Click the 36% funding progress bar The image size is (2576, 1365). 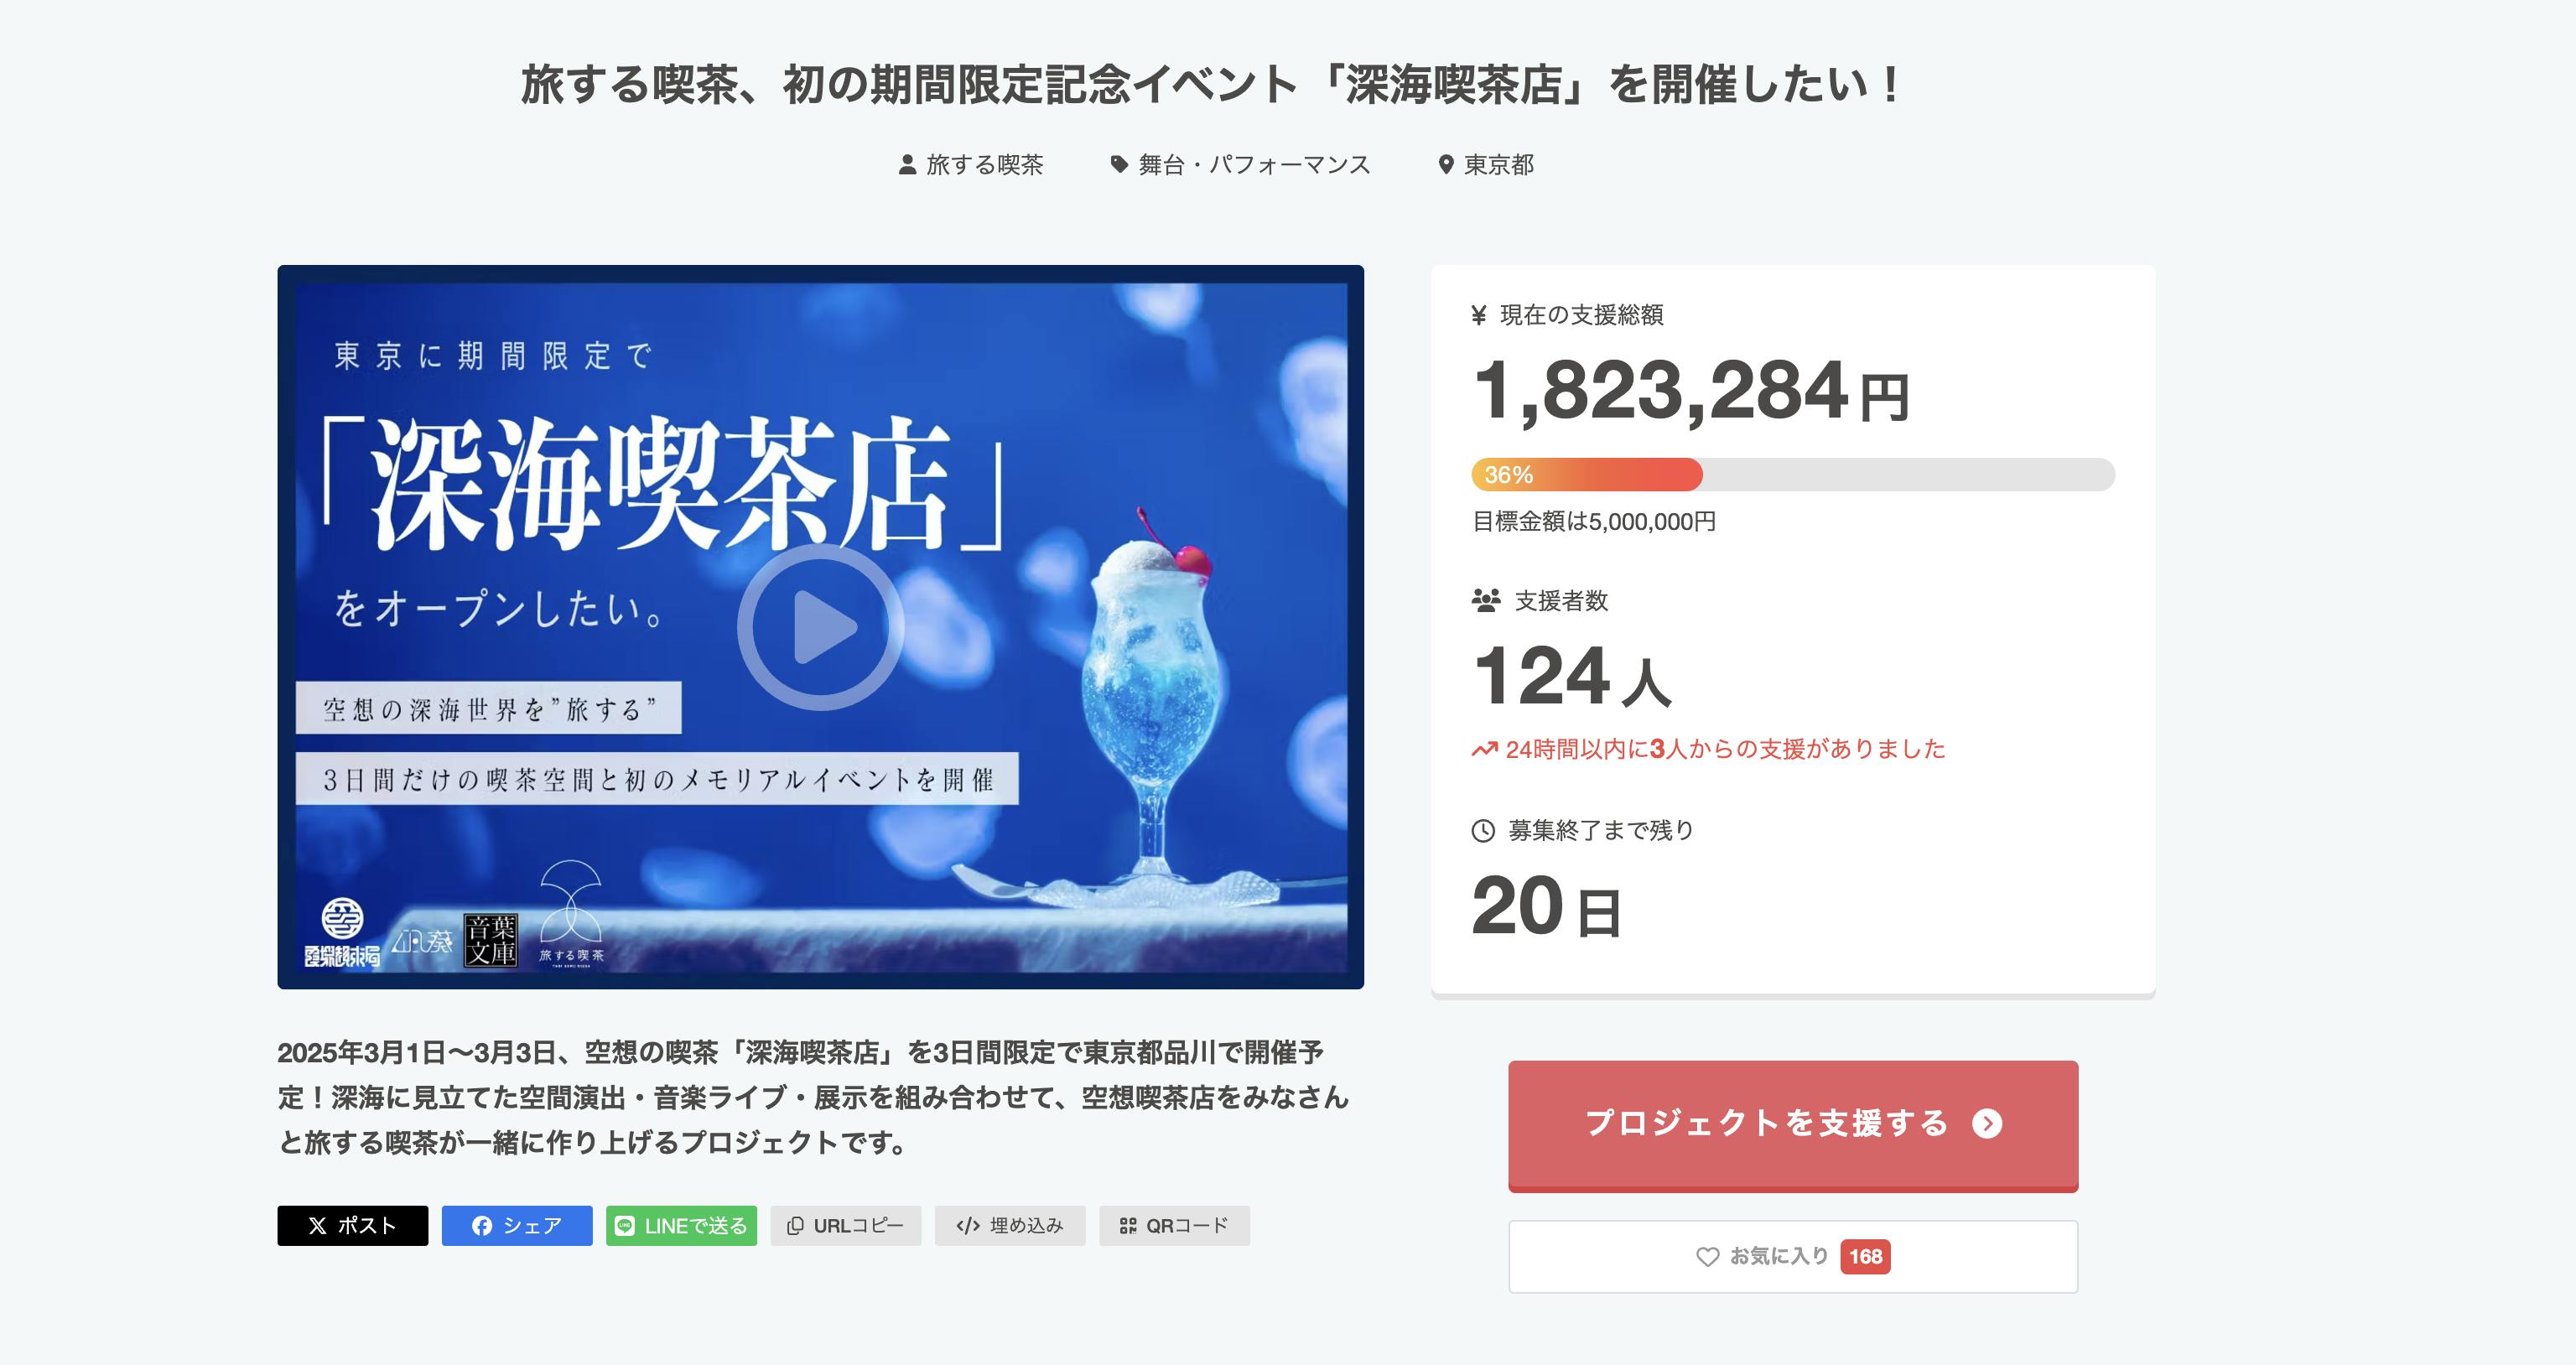point(1793,475)
